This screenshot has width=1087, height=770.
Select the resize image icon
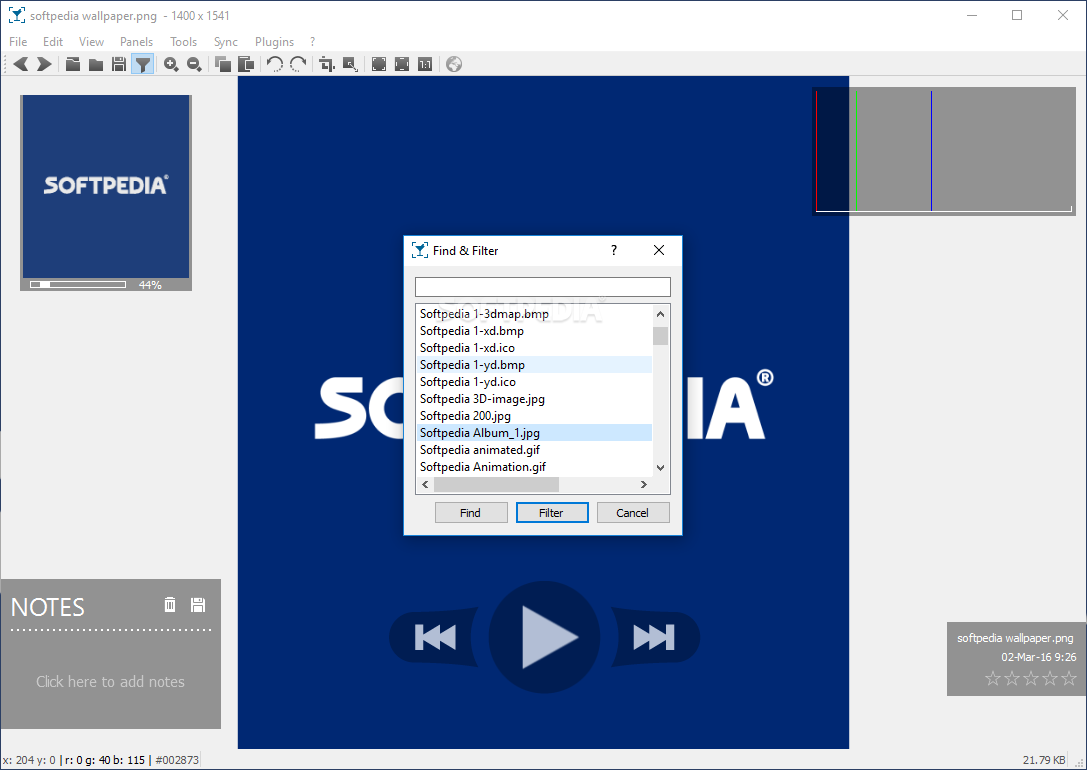(350, 64)
